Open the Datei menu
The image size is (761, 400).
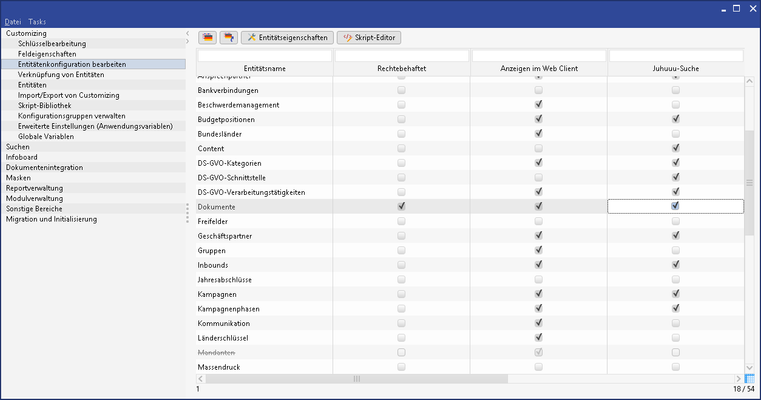coord(12,21)
